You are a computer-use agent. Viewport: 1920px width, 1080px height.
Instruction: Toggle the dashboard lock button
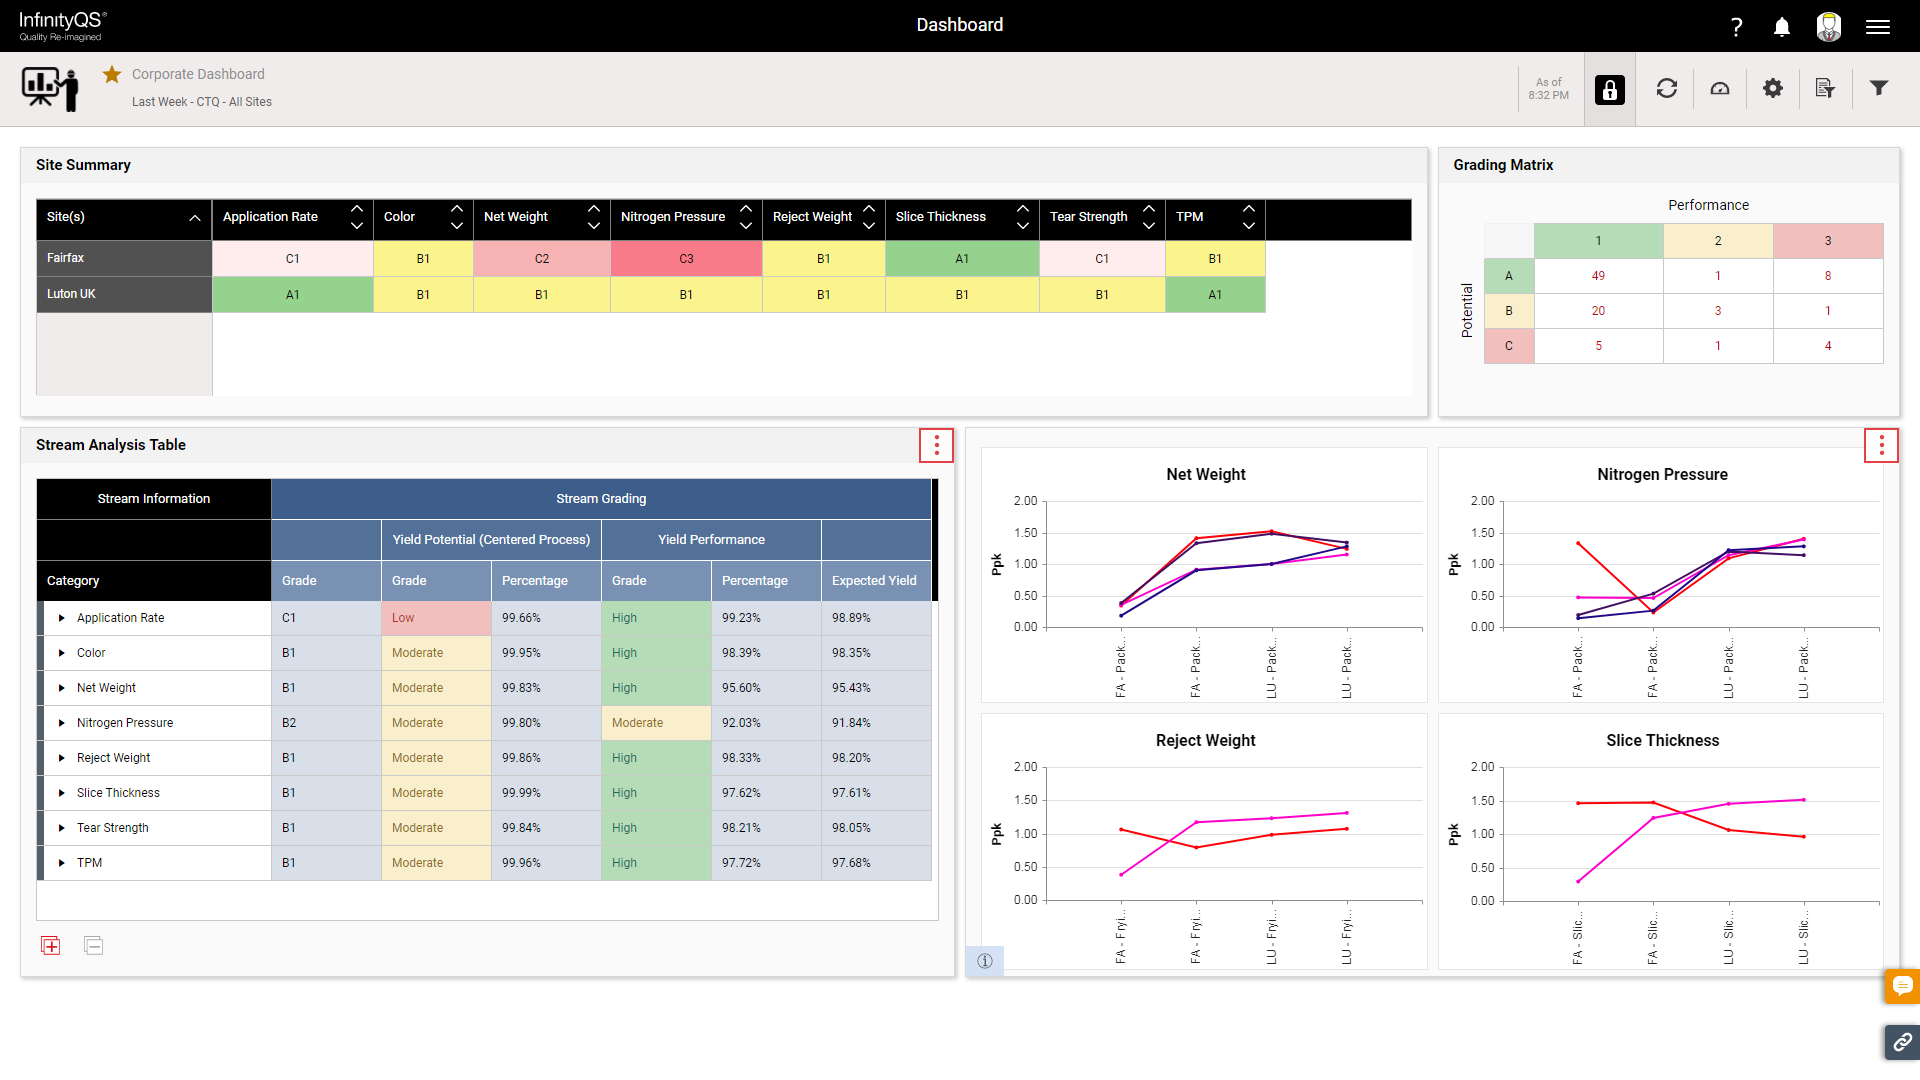(x=1610, y=89)
